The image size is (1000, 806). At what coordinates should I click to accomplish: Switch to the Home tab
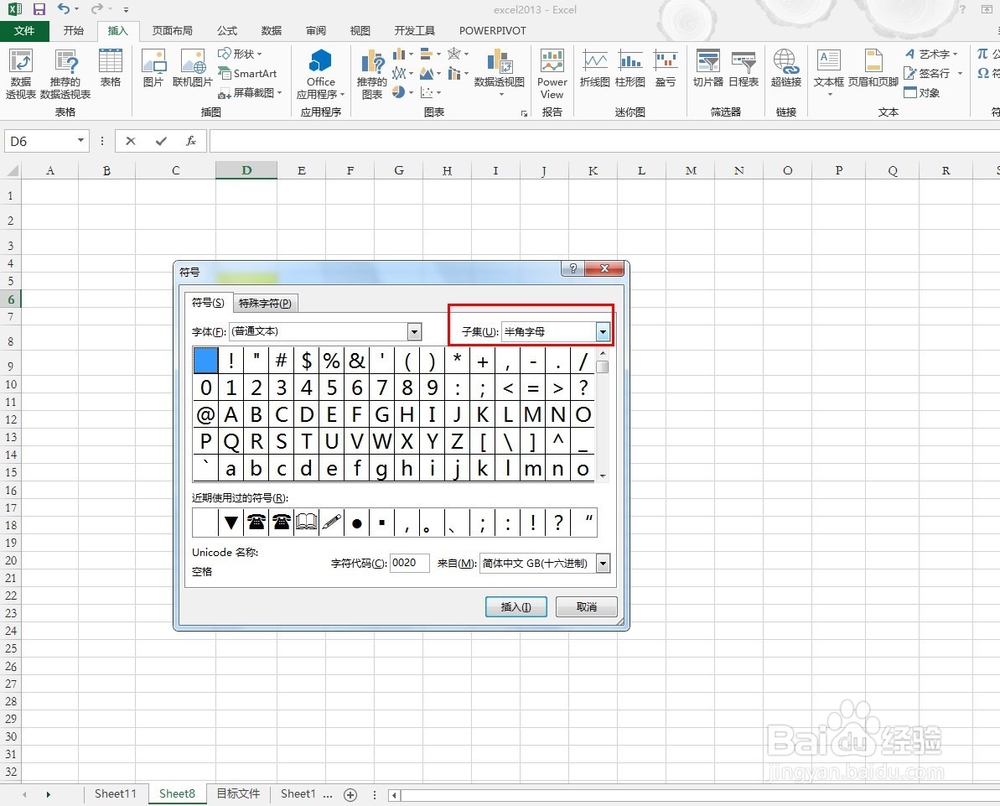tap(73, 31)
